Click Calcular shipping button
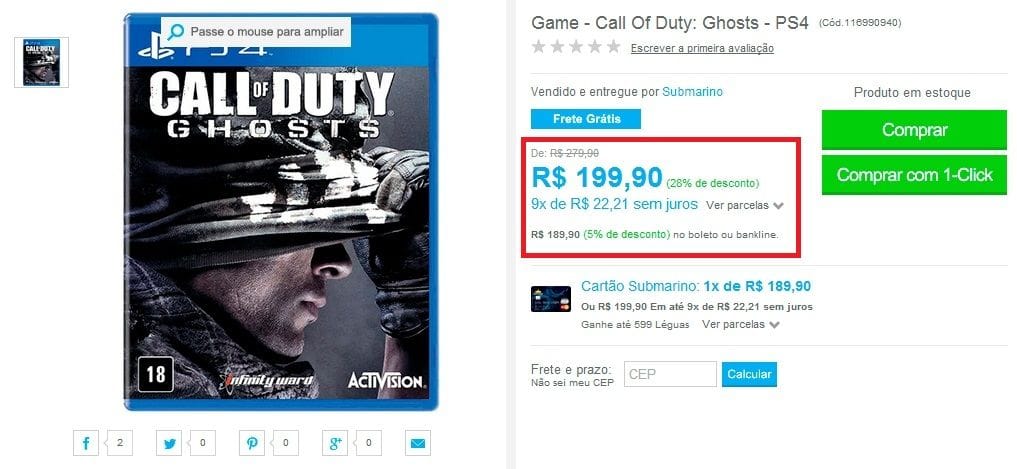The image size is (1017, 469). pyautogui.click(x=749, y=374)
